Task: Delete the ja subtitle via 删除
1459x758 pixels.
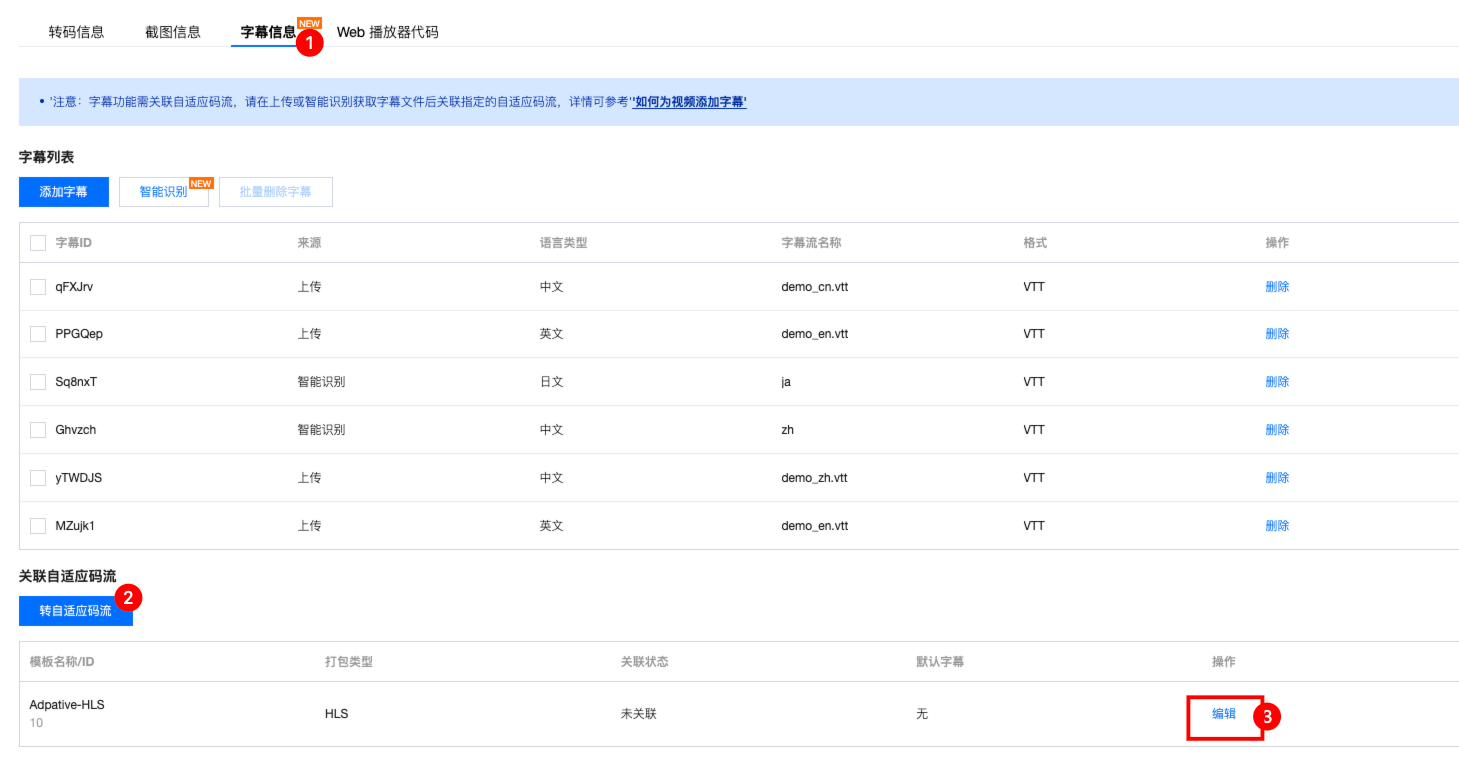Action: [1277, 382]
